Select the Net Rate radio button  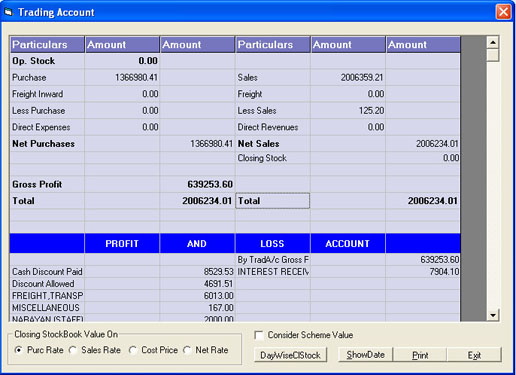[x=187, y=350]
